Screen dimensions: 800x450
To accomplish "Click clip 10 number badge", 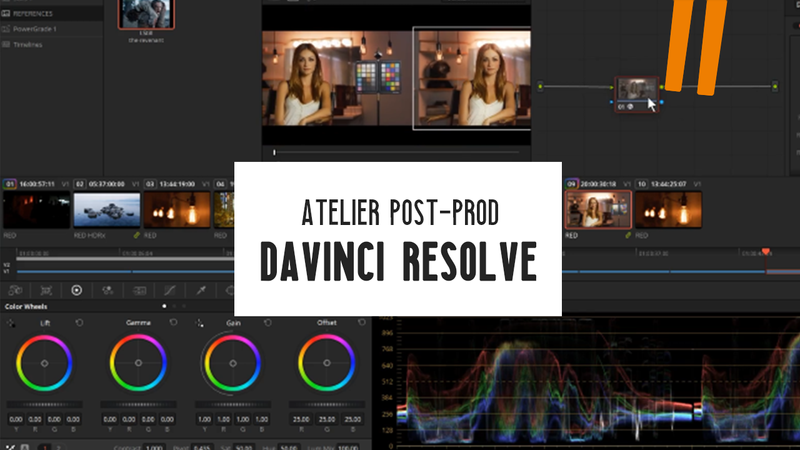I will point(642,184).
